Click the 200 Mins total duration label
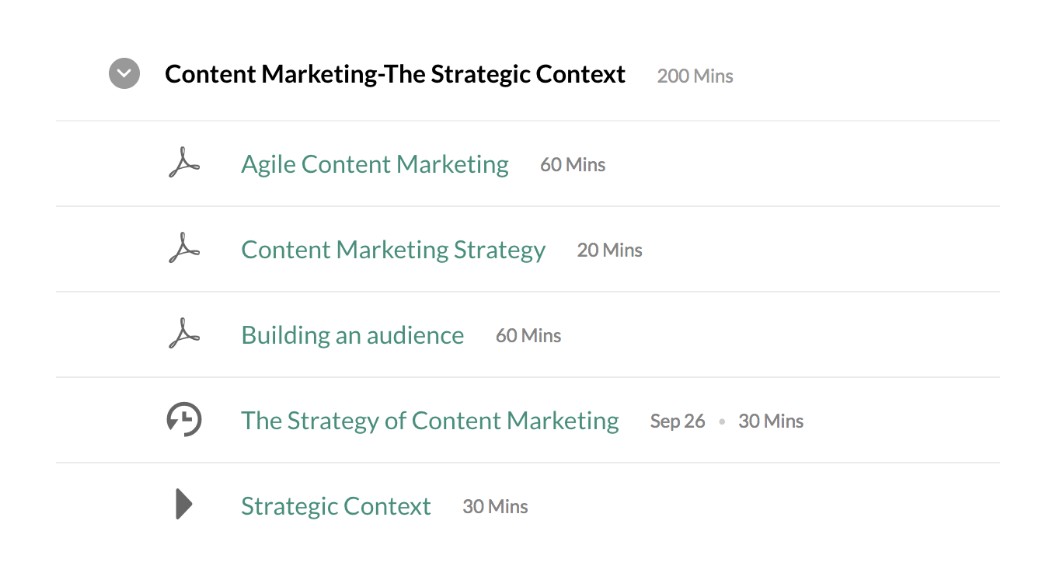Screen dimensions: 1064x582 point(695,76)
